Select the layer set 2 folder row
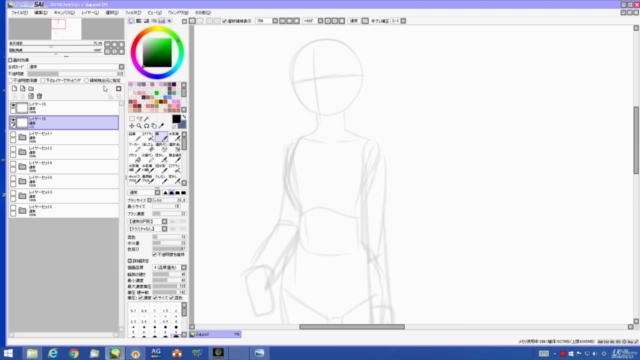 [x=64, y=152]
